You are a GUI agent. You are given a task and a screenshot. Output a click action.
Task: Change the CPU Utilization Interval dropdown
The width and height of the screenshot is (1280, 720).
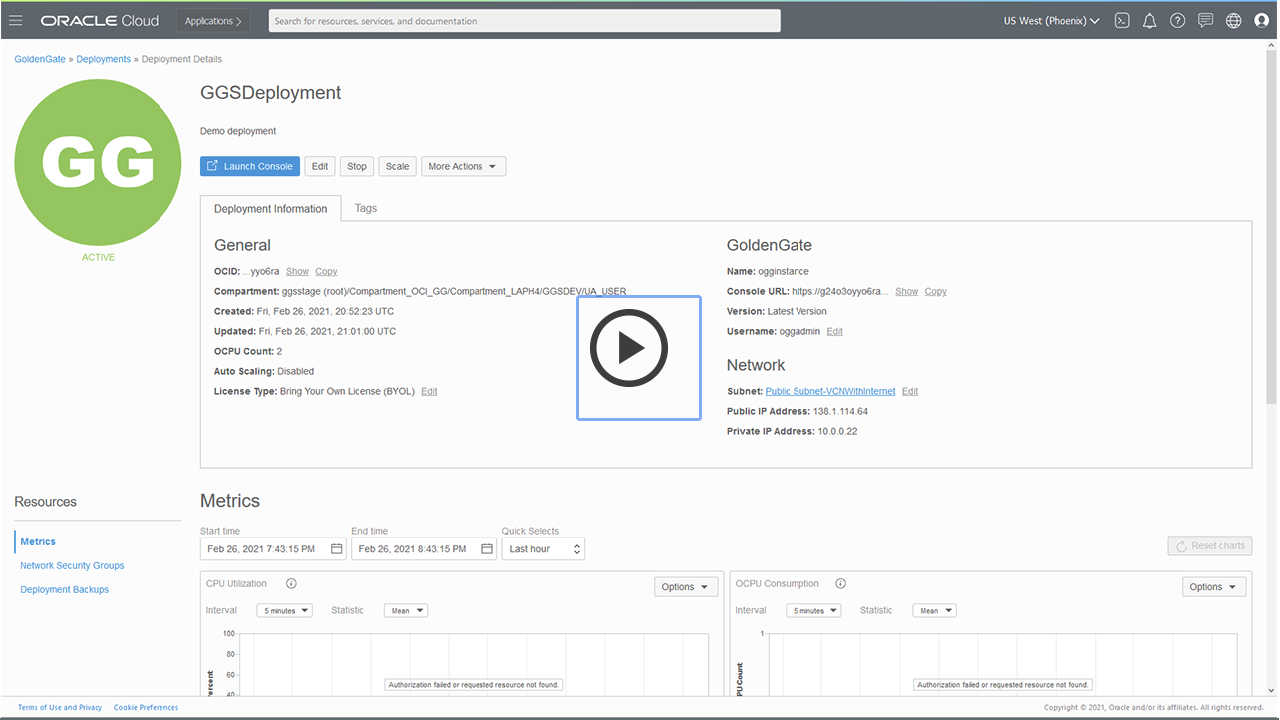(285, 611)
